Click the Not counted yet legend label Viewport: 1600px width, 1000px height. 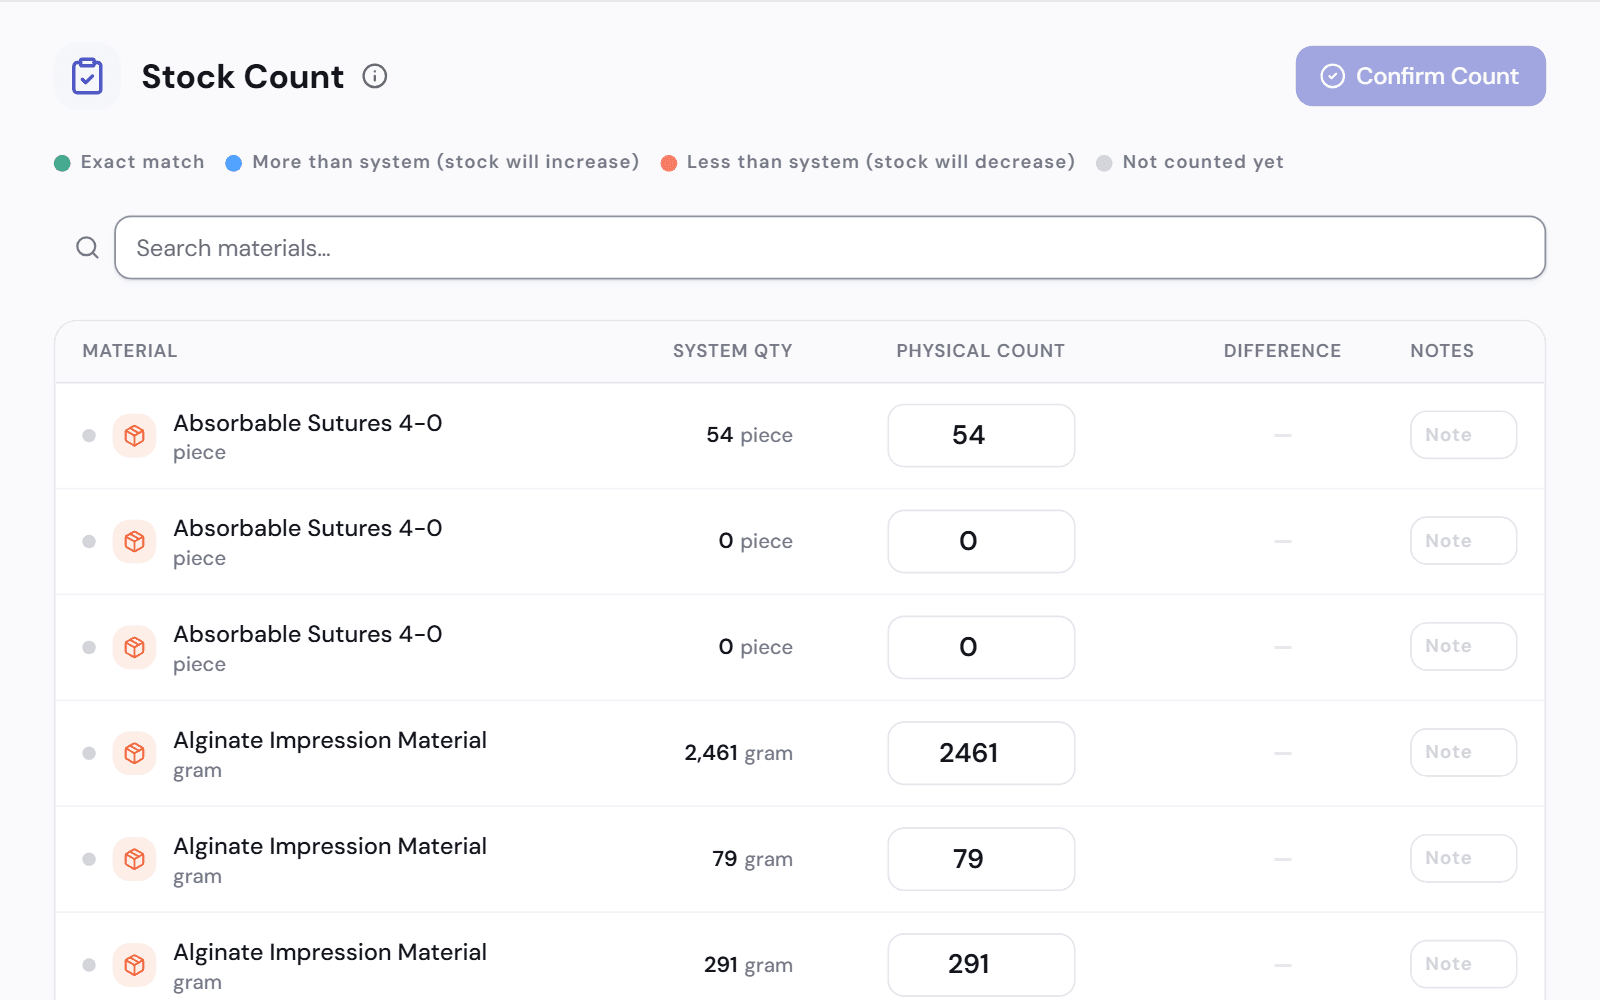click(1203, 162)
